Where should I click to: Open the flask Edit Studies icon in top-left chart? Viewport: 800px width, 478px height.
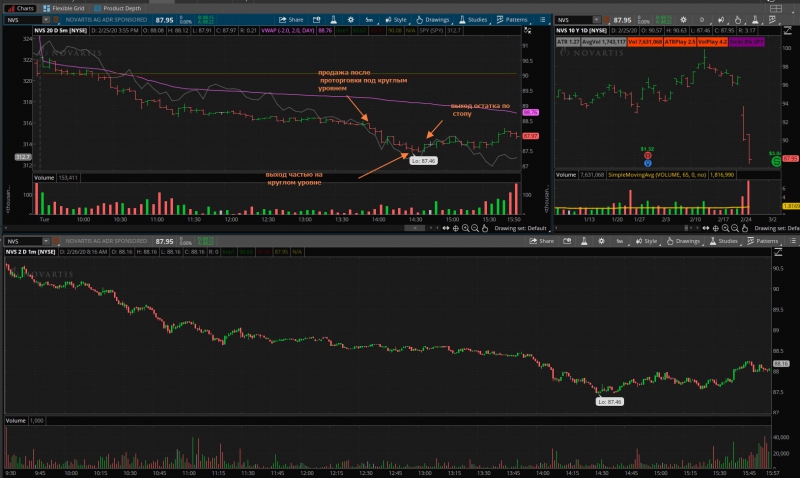[334, 20]
